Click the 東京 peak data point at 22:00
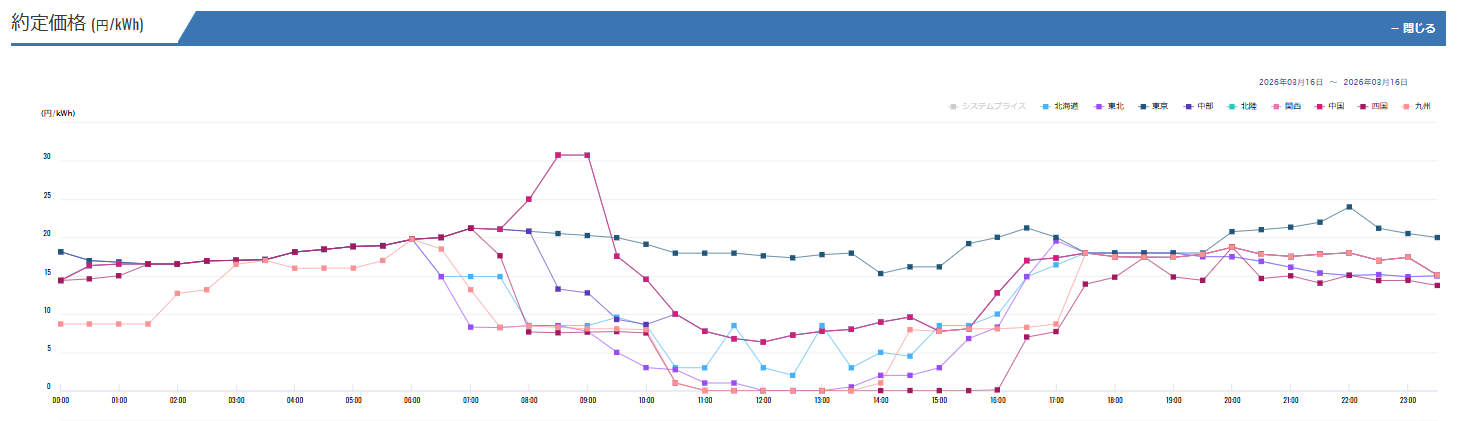 pos(1350,207)
